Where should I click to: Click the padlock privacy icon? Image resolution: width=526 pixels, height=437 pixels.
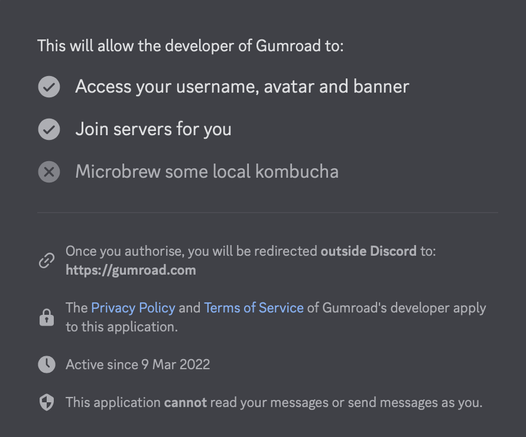coord(47,317)
